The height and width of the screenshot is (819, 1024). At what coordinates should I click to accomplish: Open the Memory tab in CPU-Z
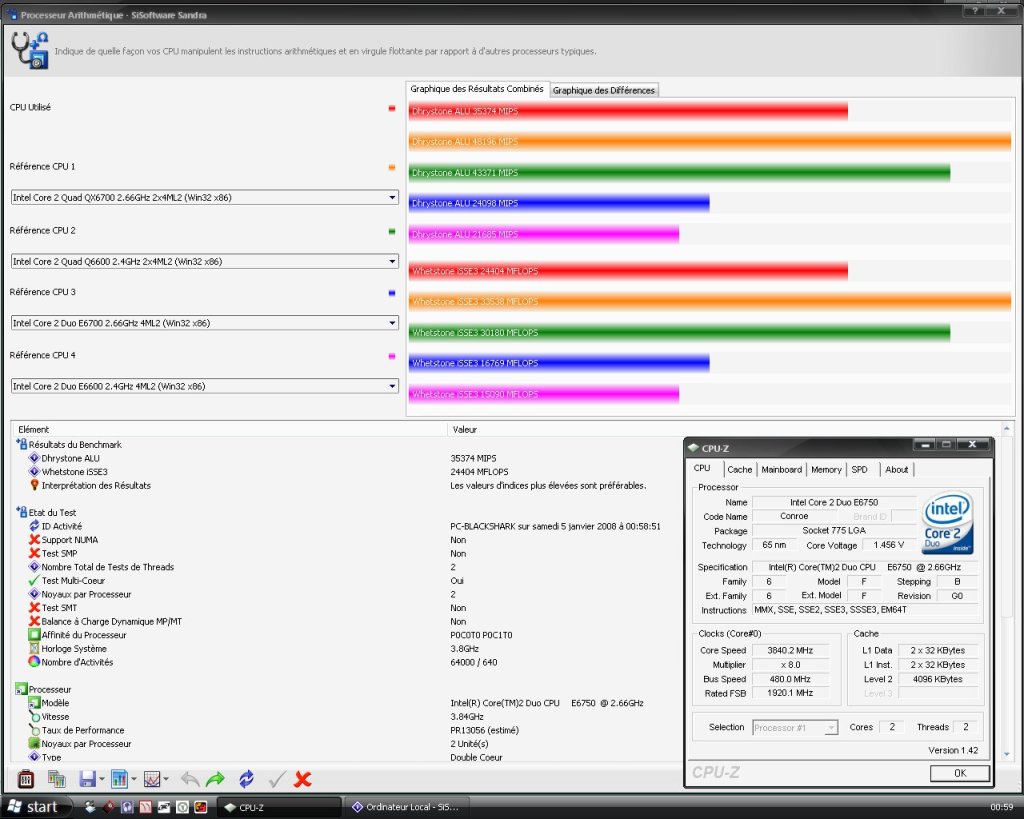(826, 470)
